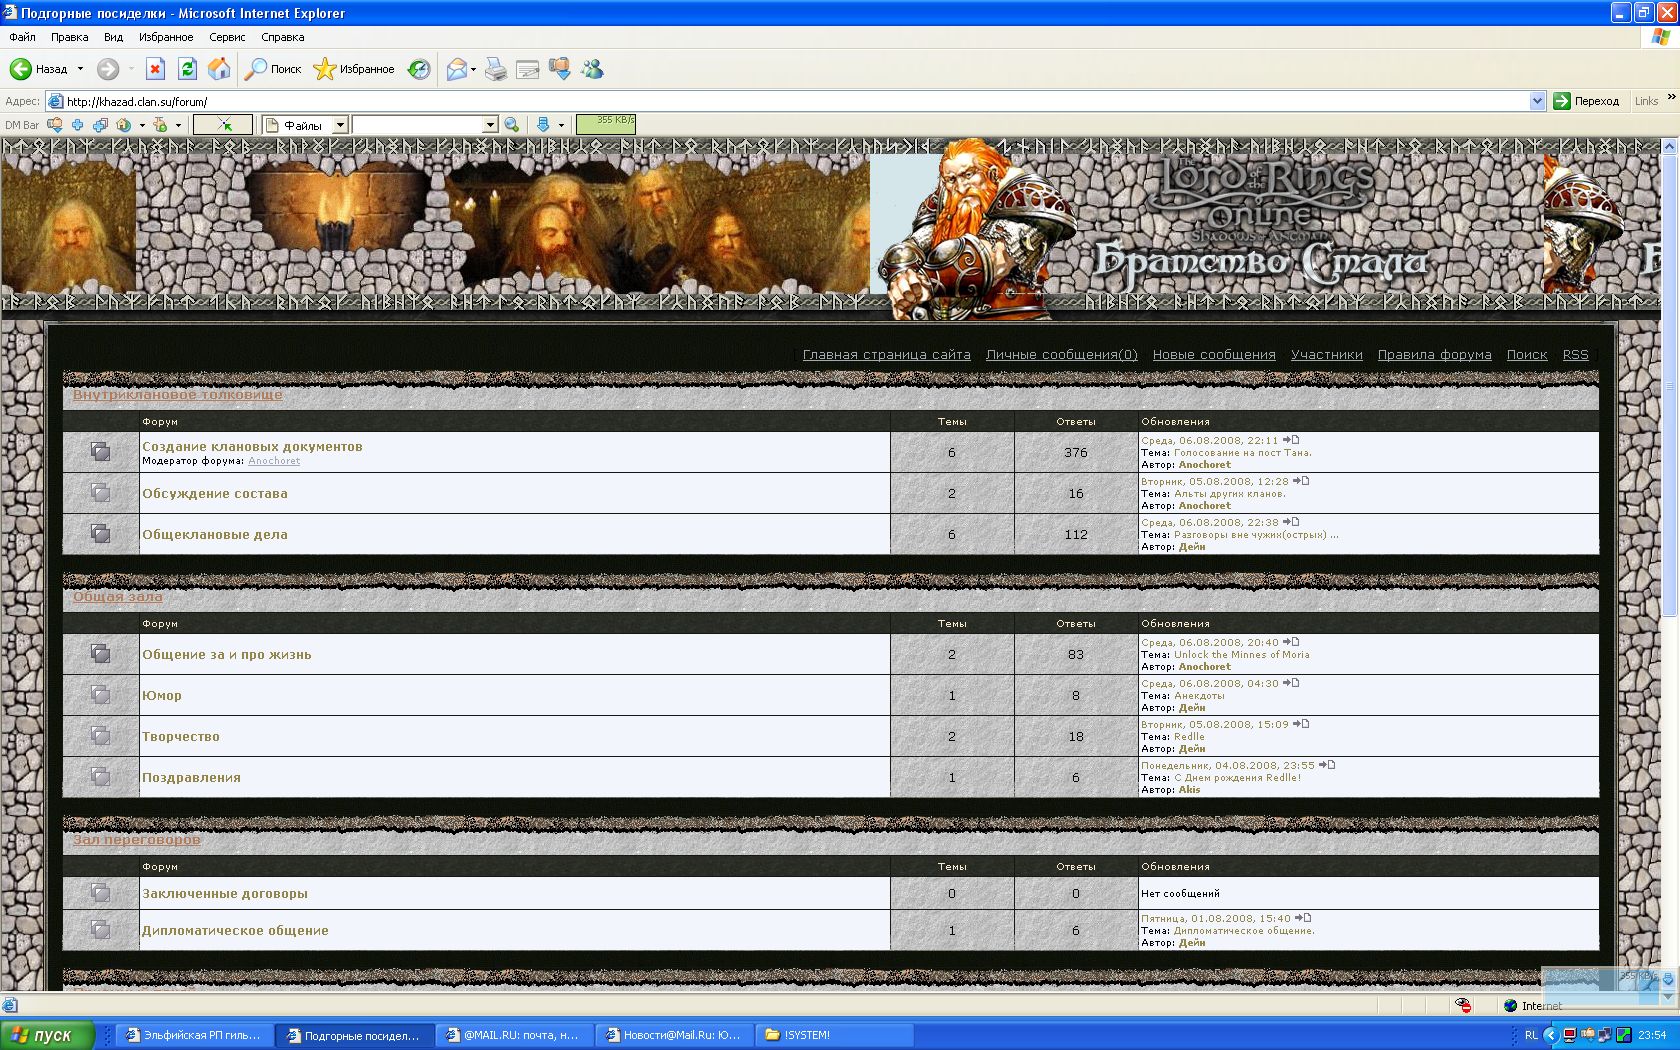Viewport: 1680px width, 1050px height.
Task: Open the Правка menu
Action: (x=69, y=37)
